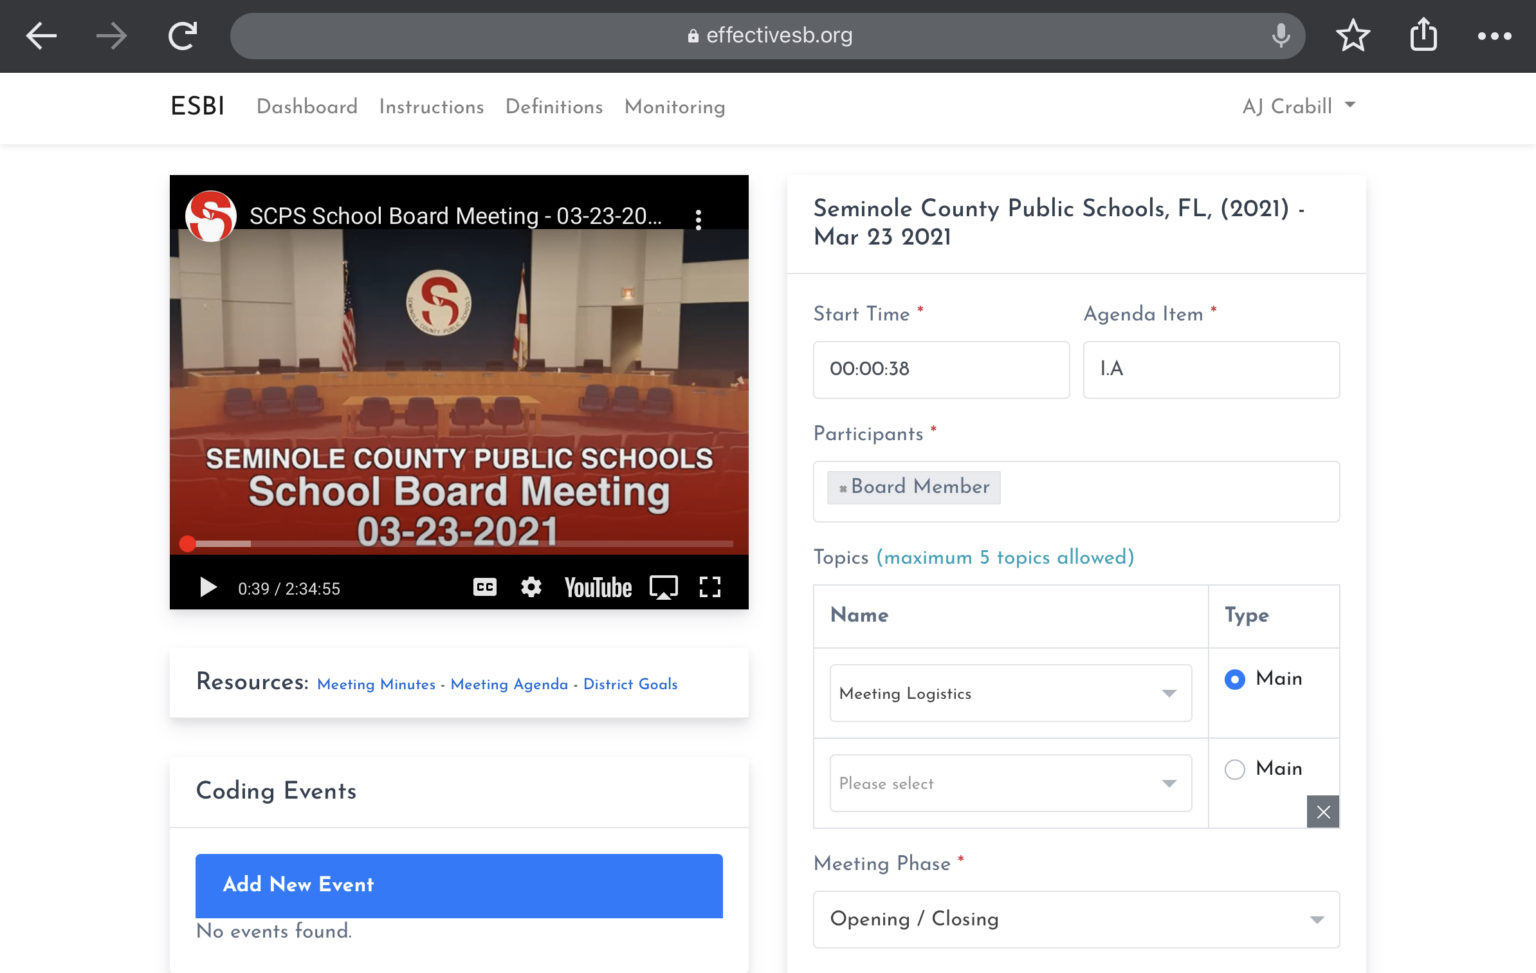This screenshot has width=1536, height=973.
Task: Click the effectivesb.org address bar
Action: click(768, 36)
